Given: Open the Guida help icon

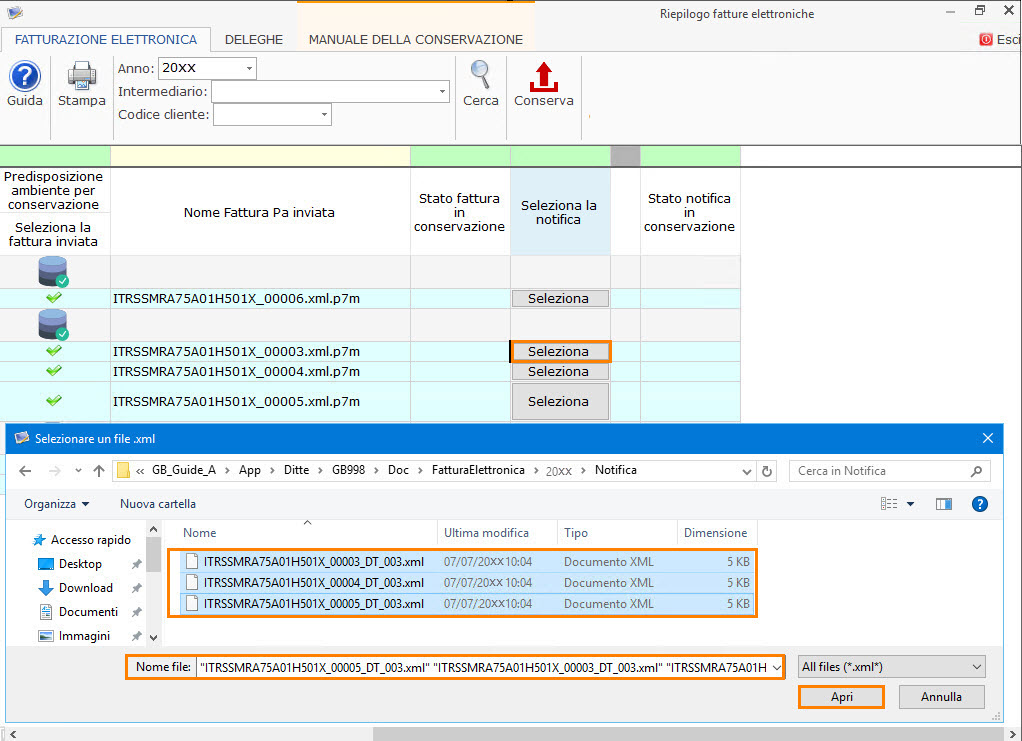Looking at the screenshot, I should tap(25, 77).
